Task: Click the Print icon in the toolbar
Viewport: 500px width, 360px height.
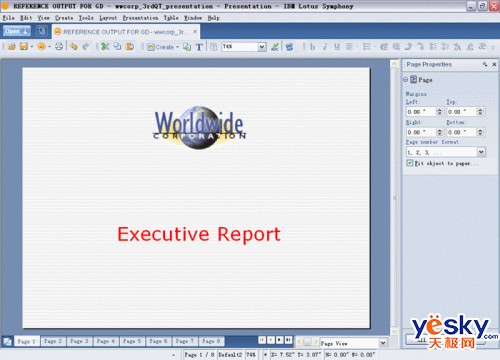Action: (x=59, y=47)
